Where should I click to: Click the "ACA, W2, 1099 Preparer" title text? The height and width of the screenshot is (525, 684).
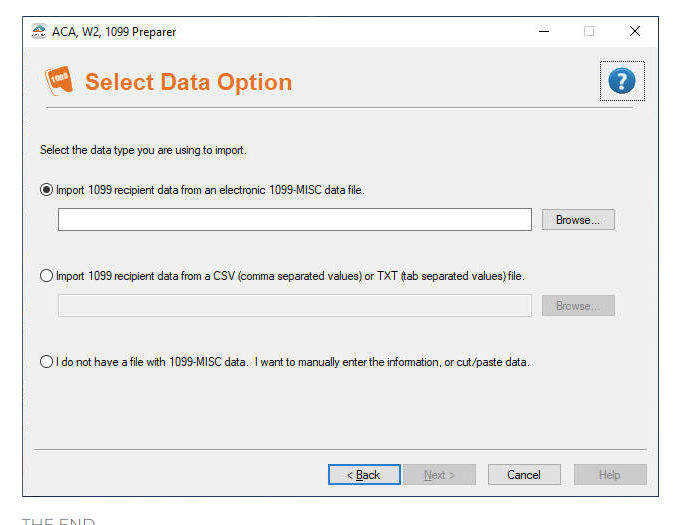pos(114,32)
